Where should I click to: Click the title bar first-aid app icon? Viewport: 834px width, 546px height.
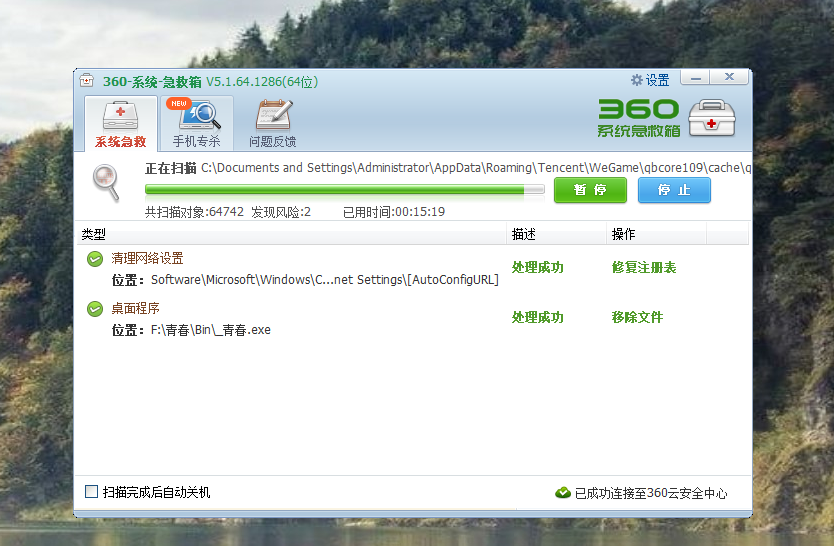(x=86, y=81)
